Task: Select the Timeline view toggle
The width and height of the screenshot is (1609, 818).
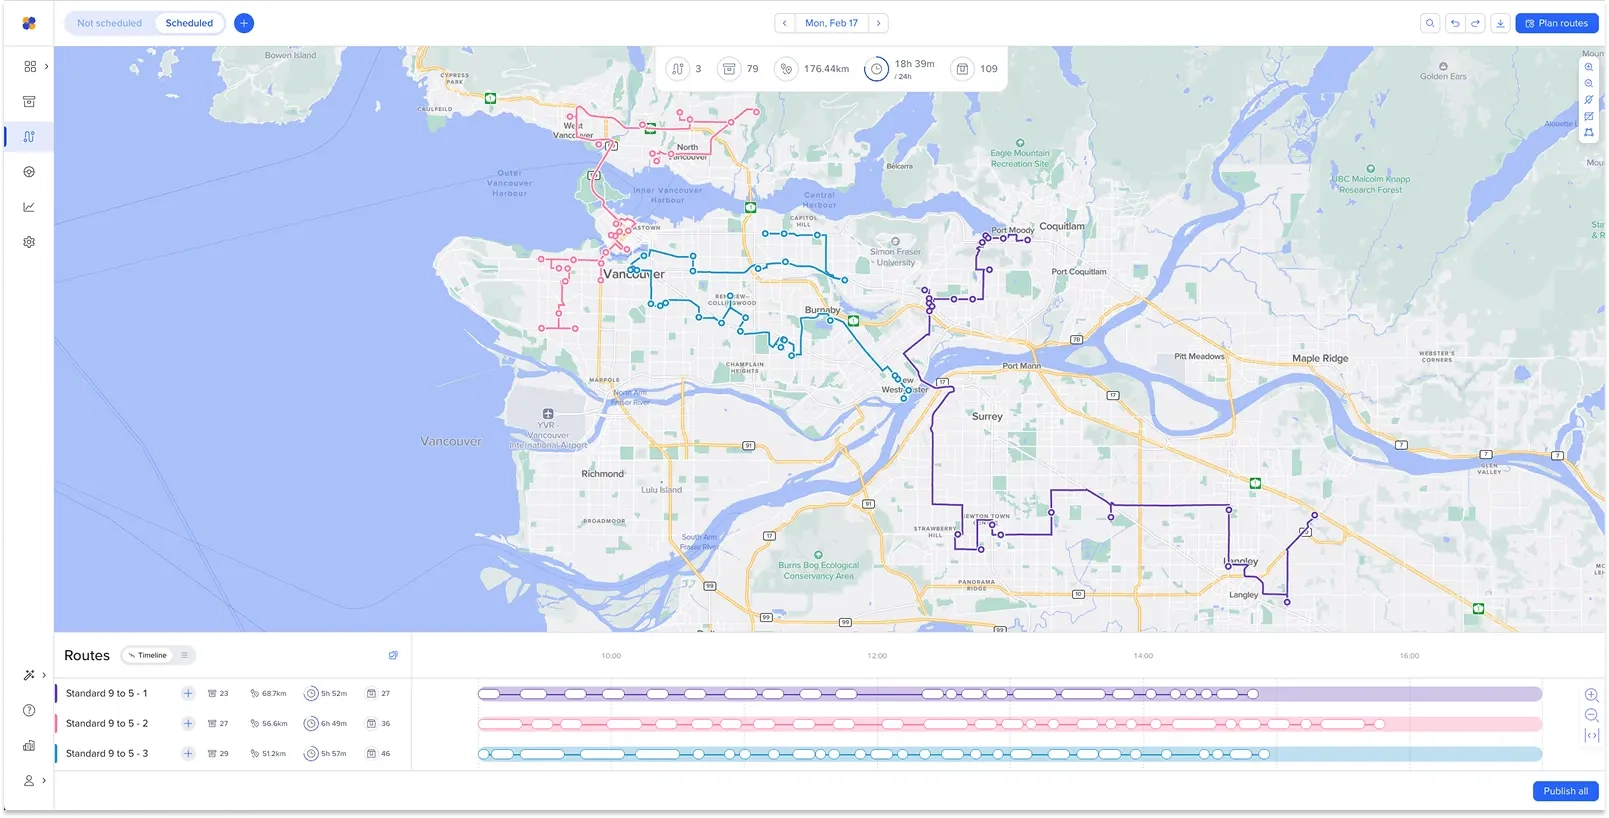Action: point(147,656)
